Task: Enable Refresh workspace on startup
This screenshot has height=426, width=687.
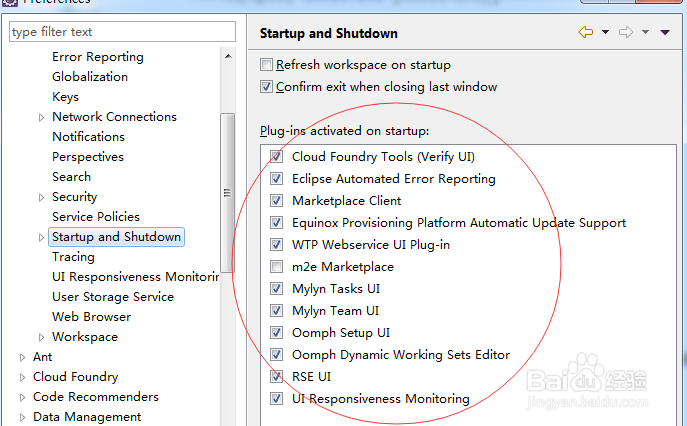Action: click(266, 65)
